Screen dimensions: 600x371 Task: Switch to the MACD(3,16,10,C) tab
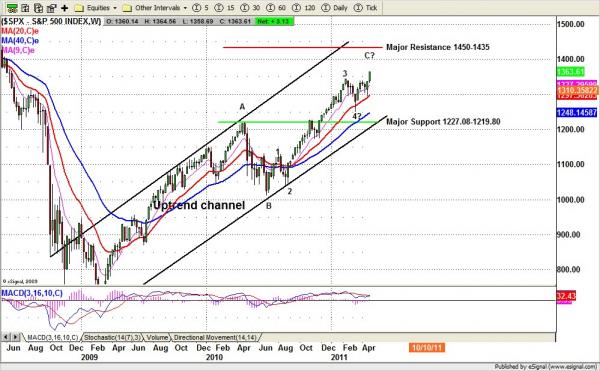pyautogui.click(x=52, y=337)
